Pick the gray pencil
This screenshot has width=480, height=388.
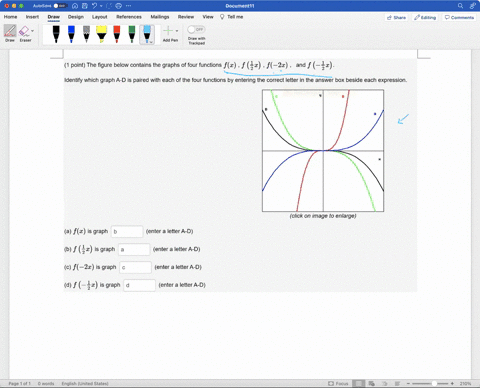86,34
